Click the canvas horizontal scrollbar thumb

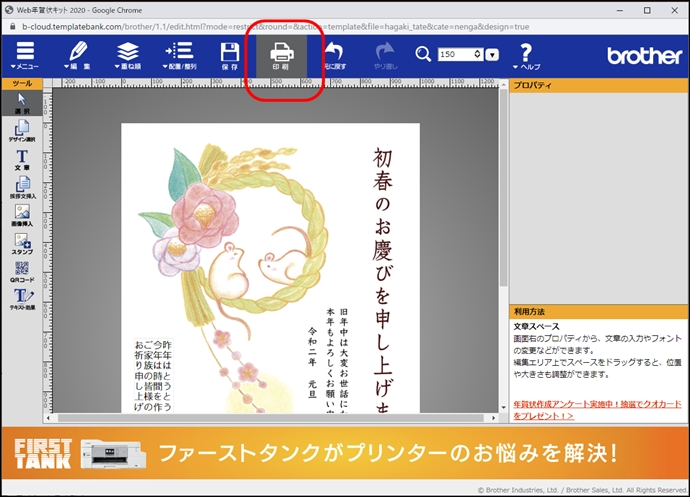pyautogui.click(x=273, y=417)
